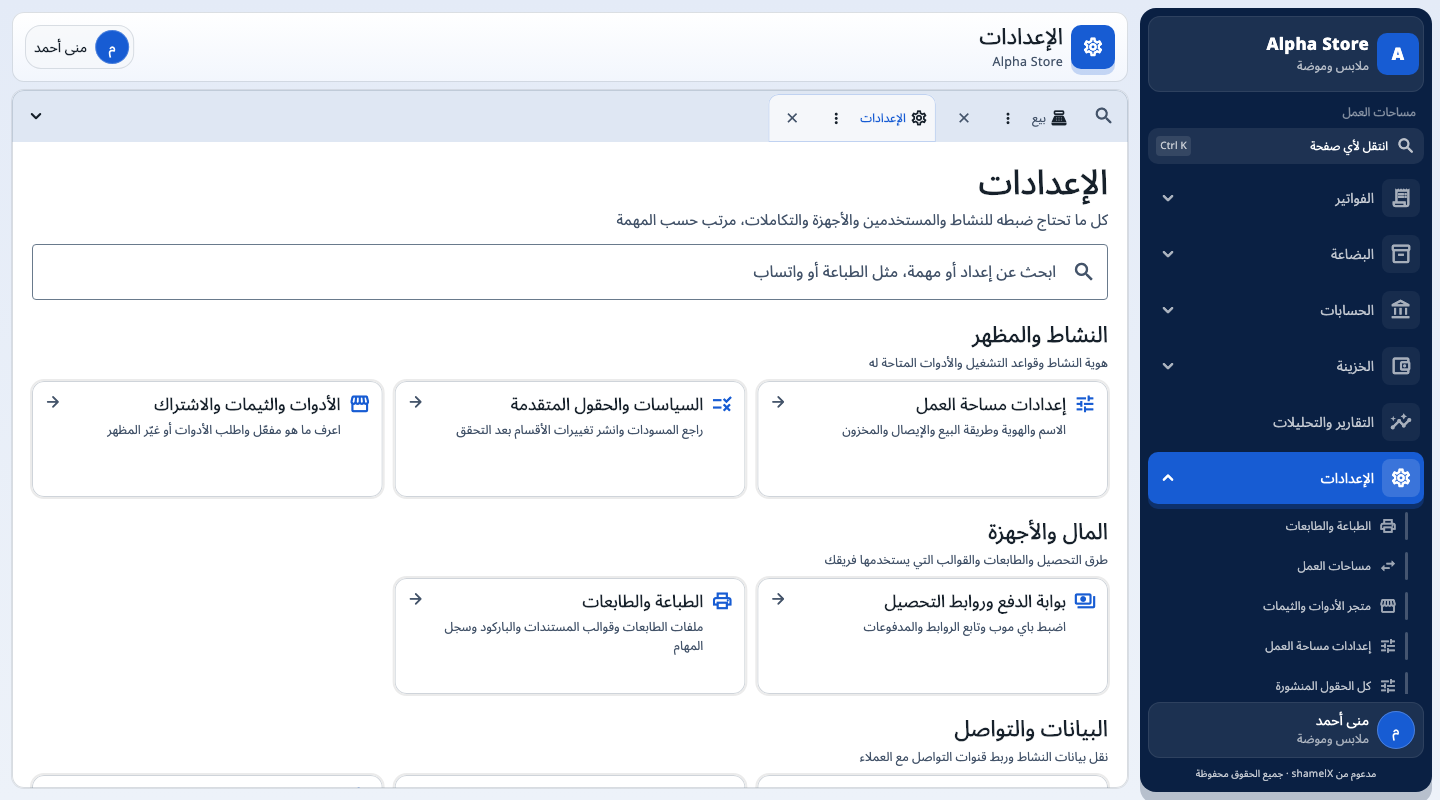
Task: Open the three-dot menu of the الإعدادات tab
Action: click(x=836, y=118)
